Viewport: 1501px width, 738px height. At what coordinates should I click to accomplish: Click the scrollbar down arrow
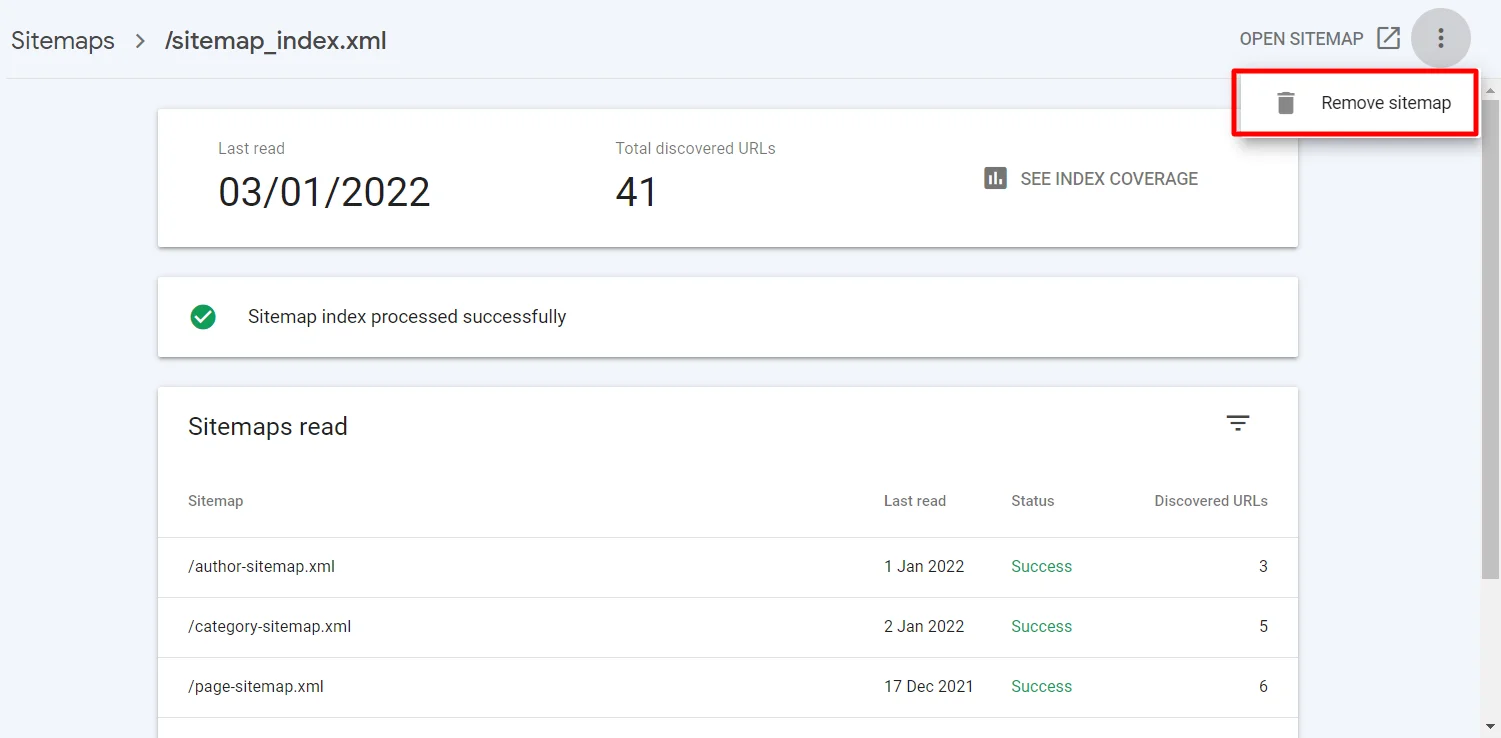coord(1490,727)
